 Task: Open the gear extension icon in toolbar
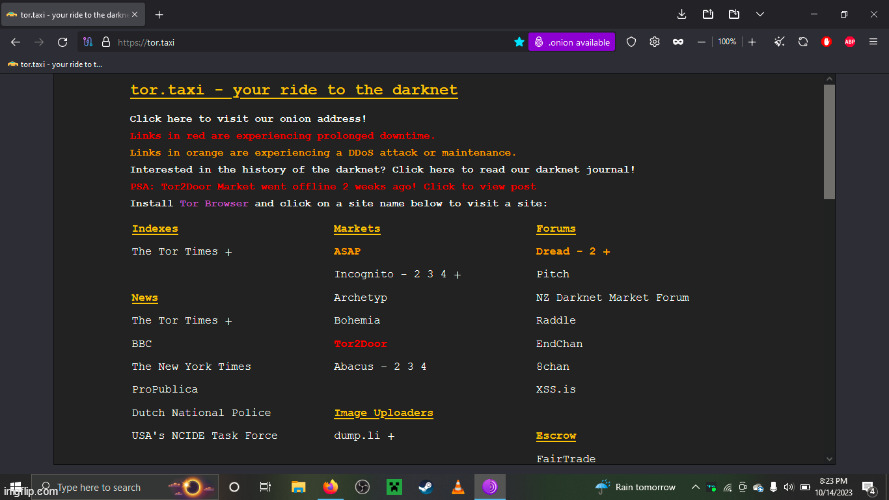pos(654,42)
